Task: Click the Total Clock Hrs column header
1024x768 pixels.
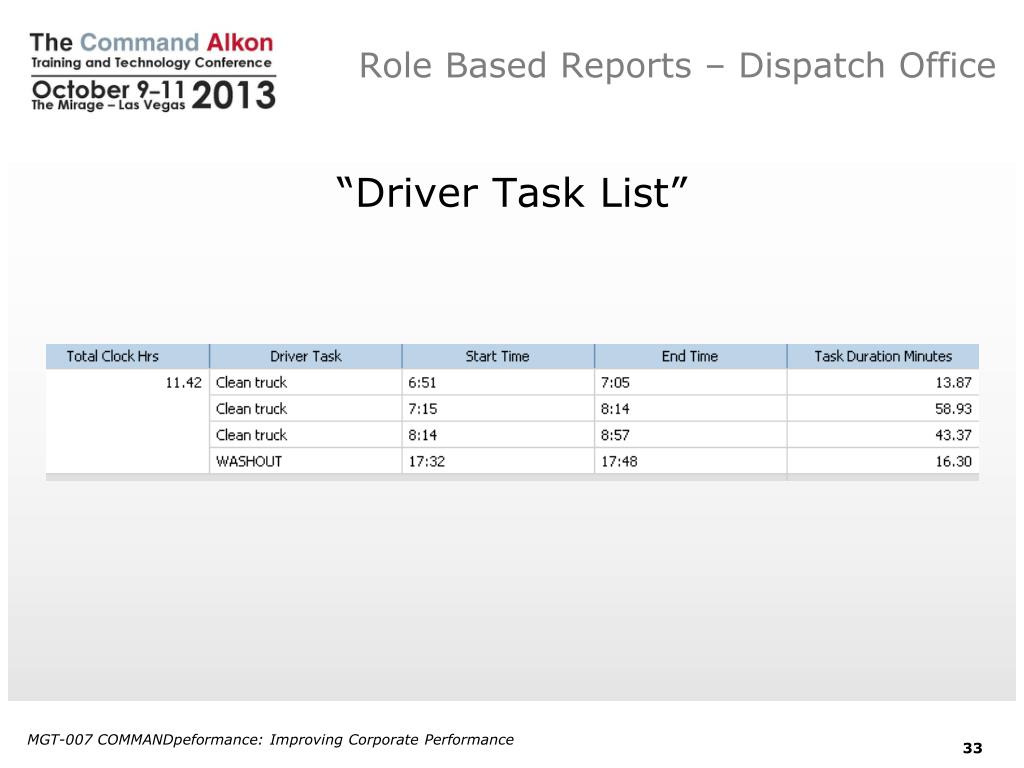Action: pos(127,356)
